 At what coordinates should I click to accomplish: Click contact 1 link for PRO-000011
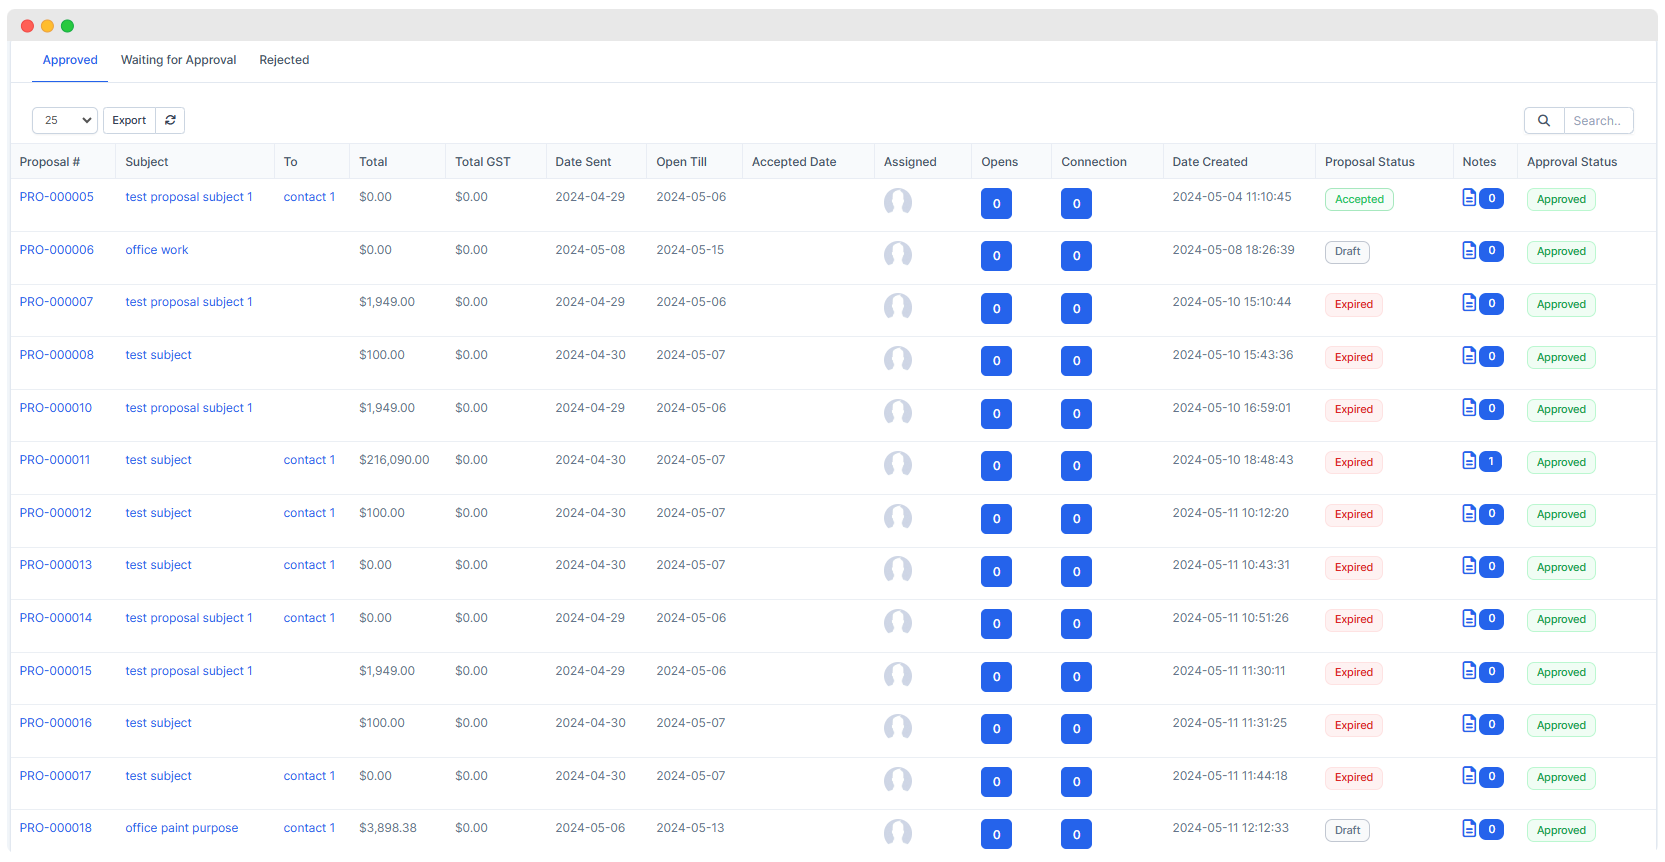[x=309, y=460]
